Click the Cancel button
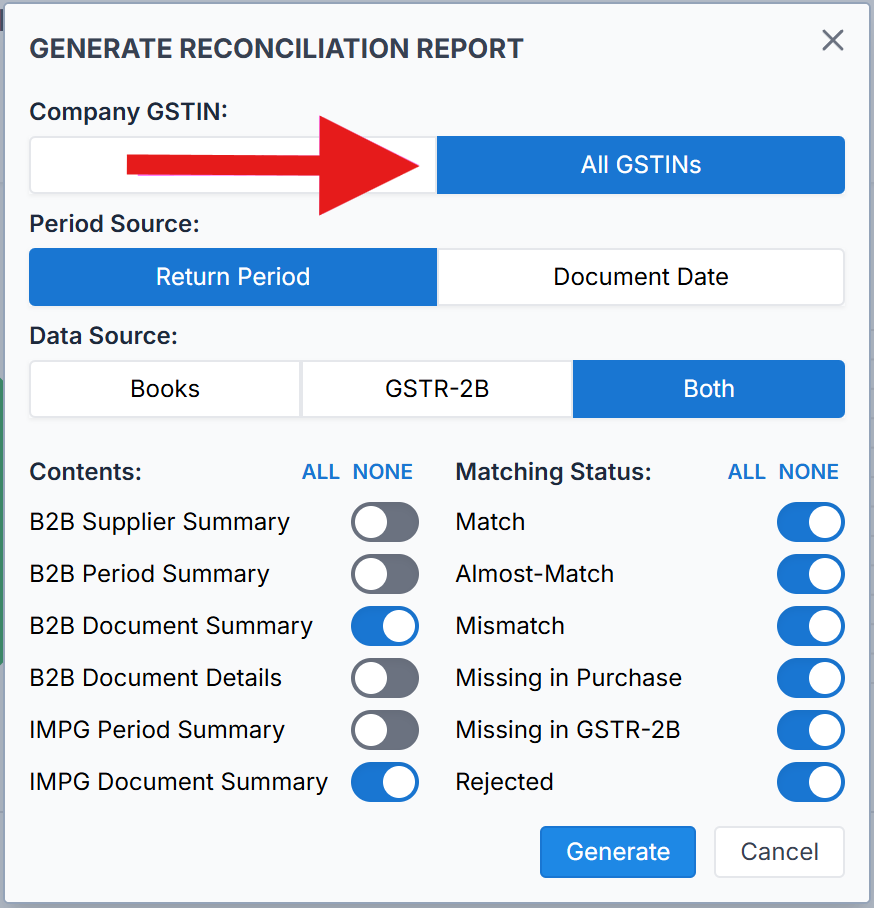The height and width of the screenshot is (908, 874). pos(779,852)
